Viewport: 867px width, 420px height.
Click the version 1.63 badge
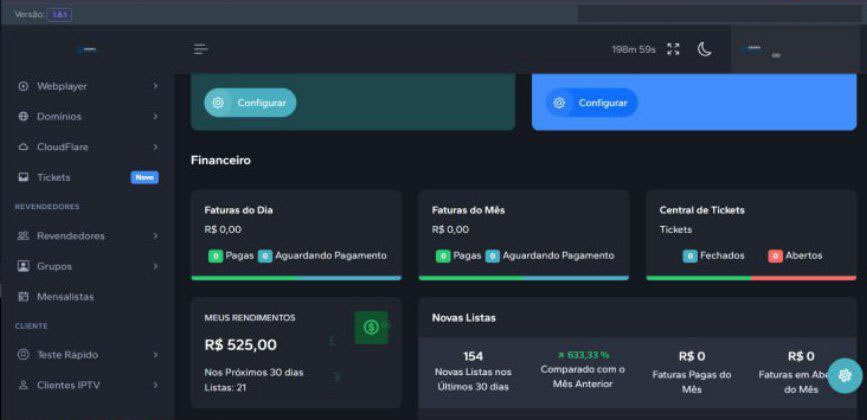[x=59, y=14]
